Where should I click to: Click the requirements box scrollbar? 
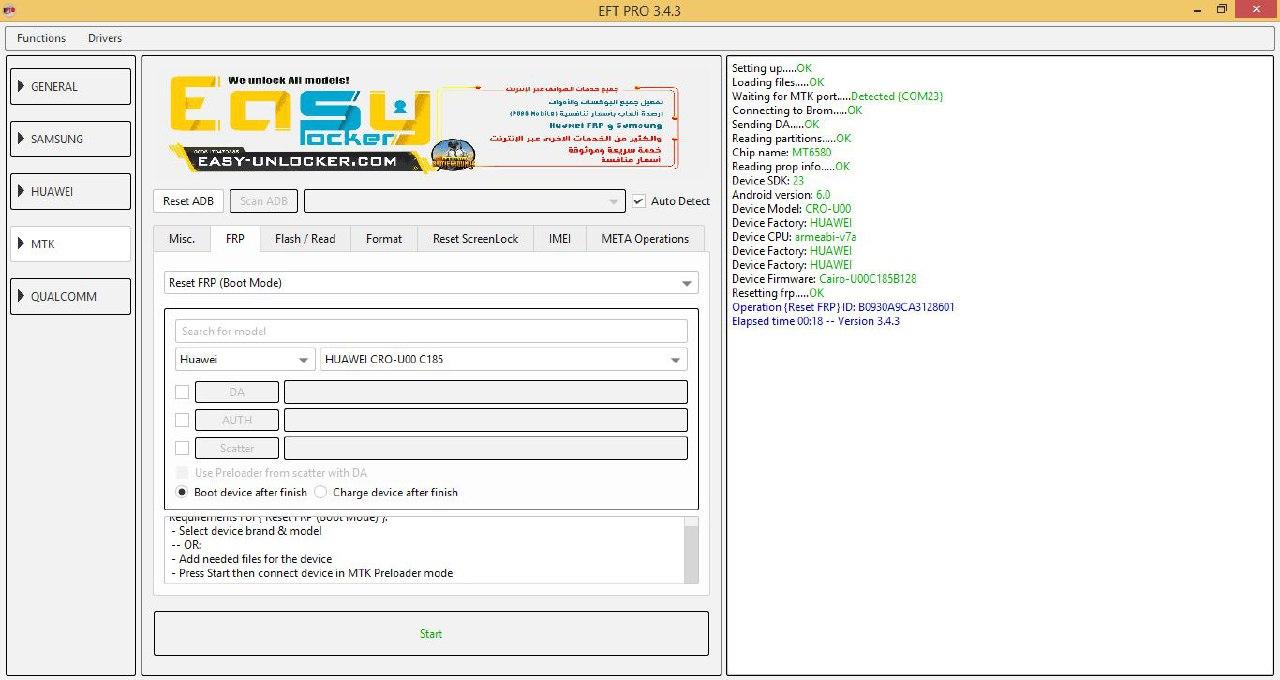(x=691, y=550)
